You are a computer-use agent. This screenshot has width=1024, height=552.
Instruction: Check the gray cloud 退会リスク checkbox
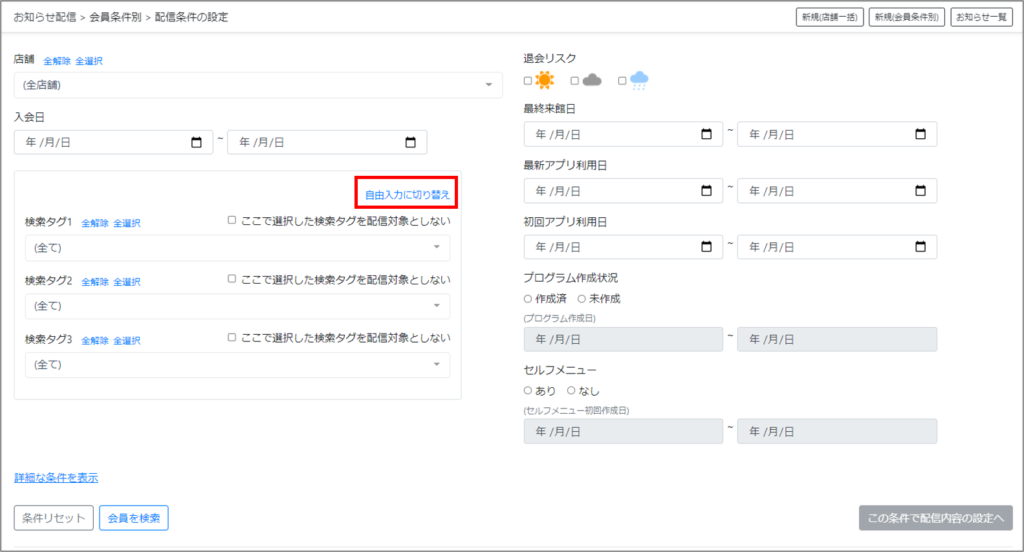tap(574, 81)
